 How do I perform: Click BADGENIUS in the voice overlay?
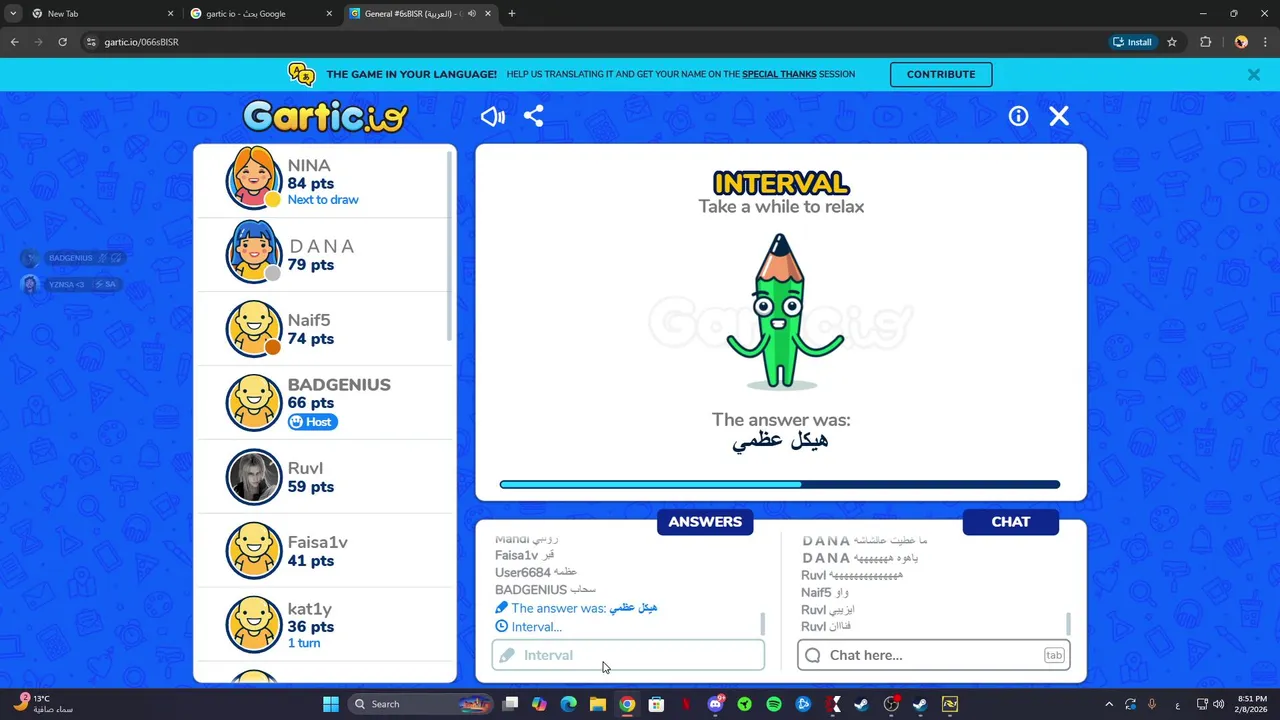click(73, 258)
